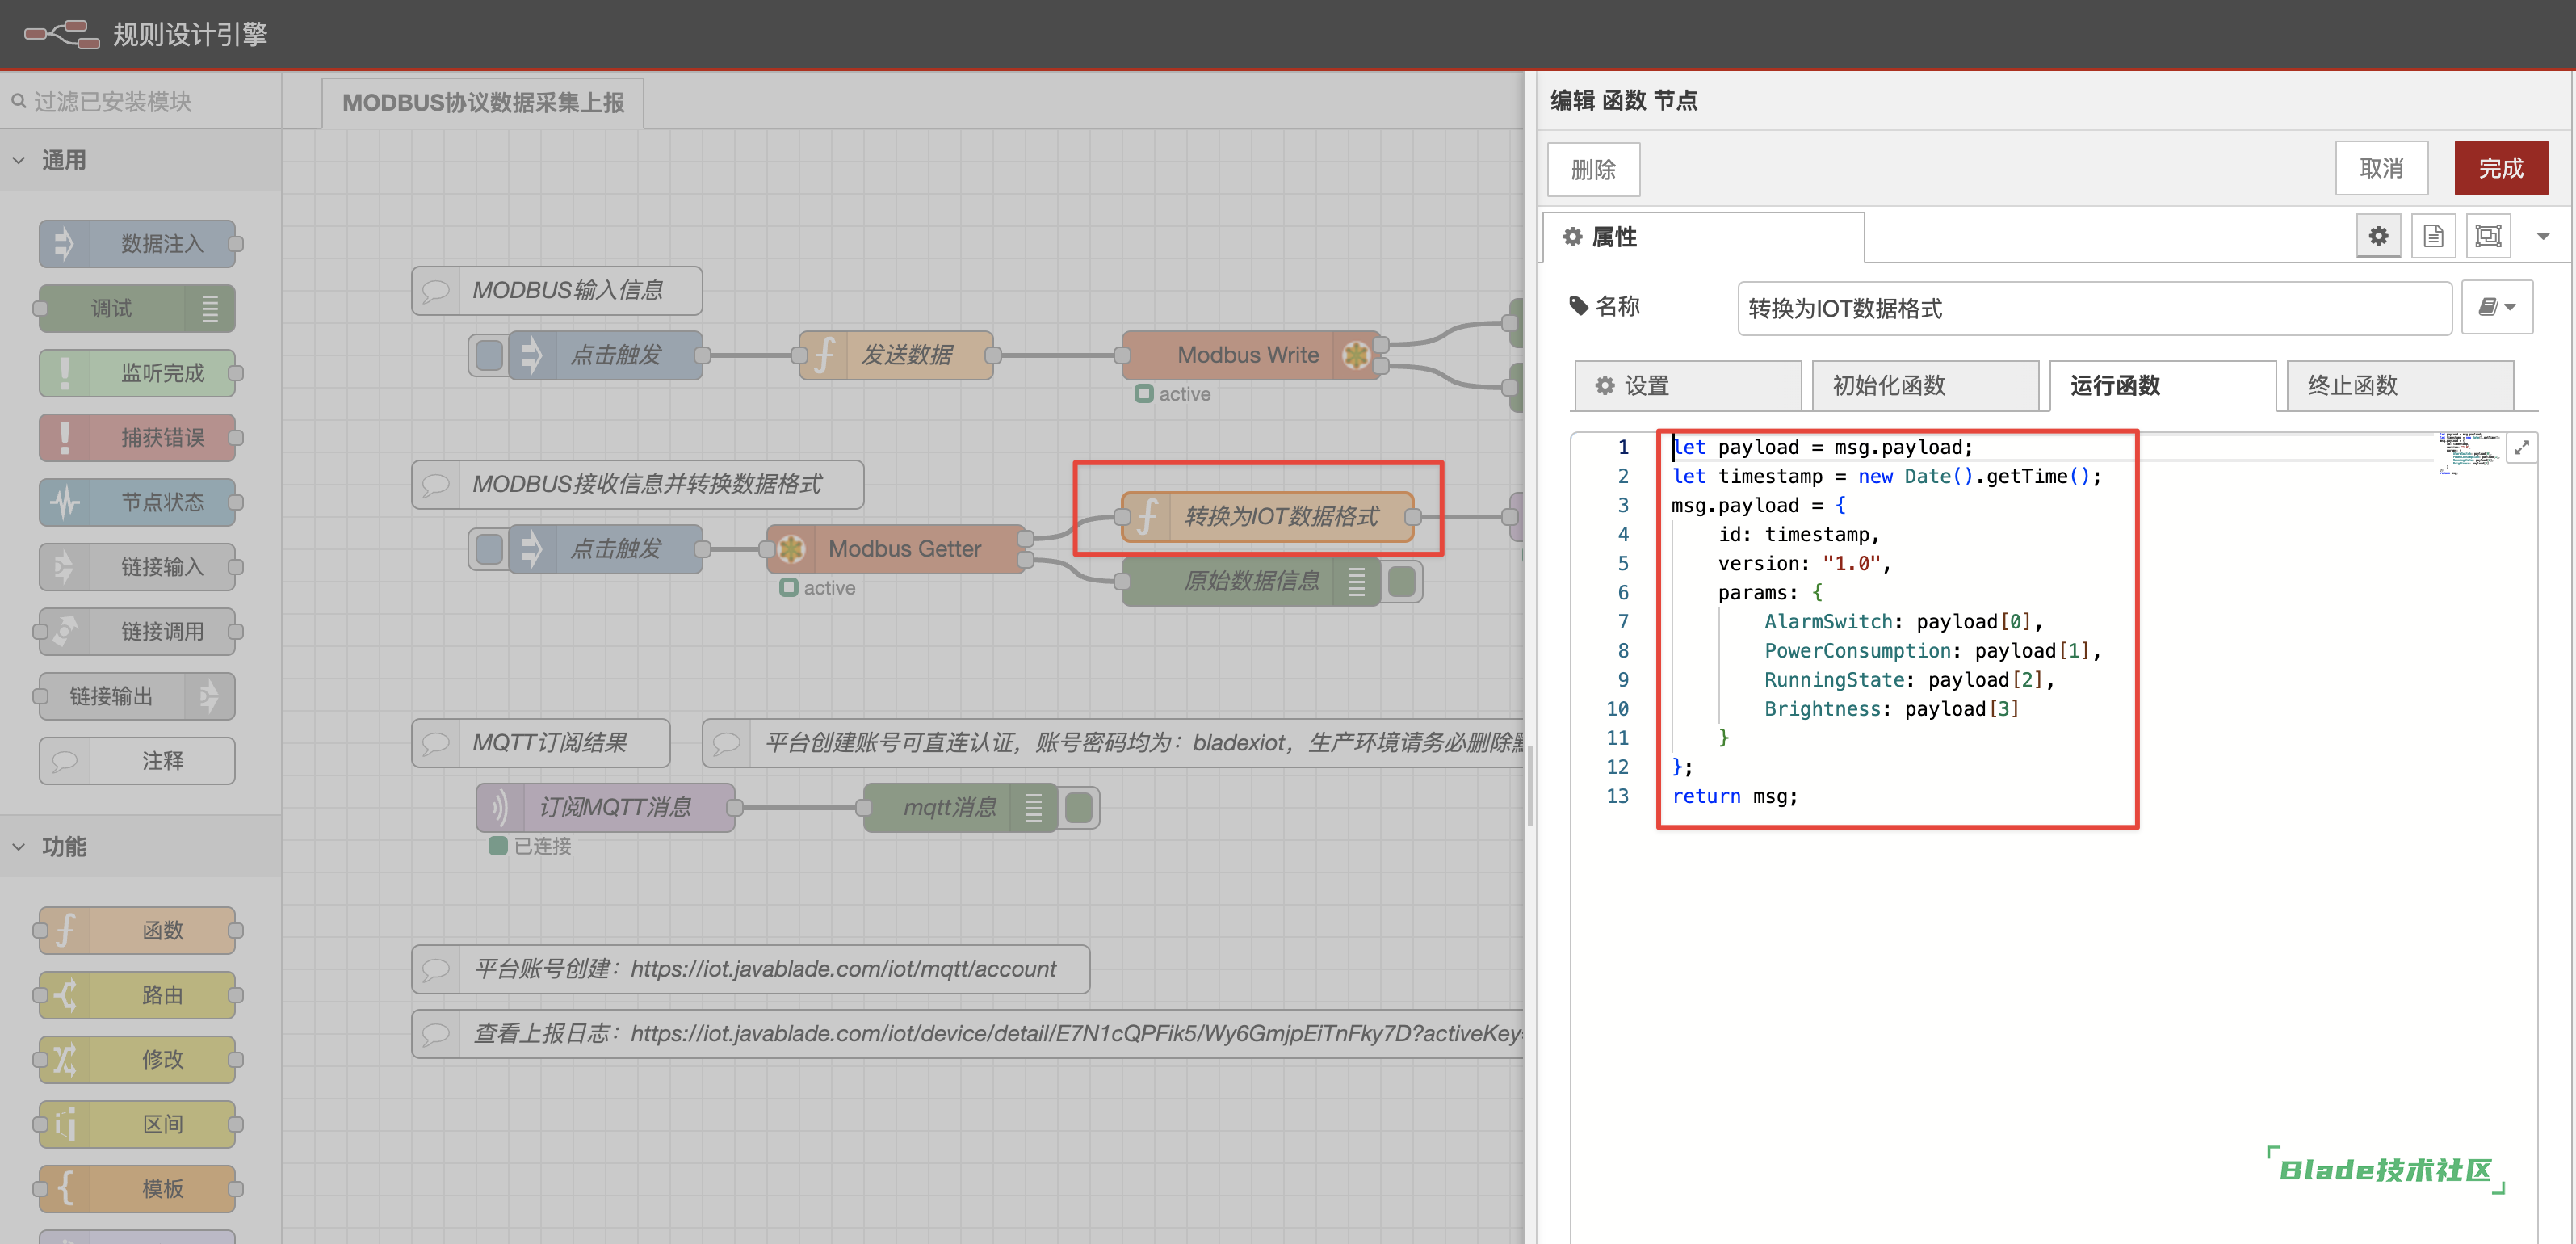Open the node appearance icon
This screenshot has height=1244, width=2576.
coord(2488,236)
